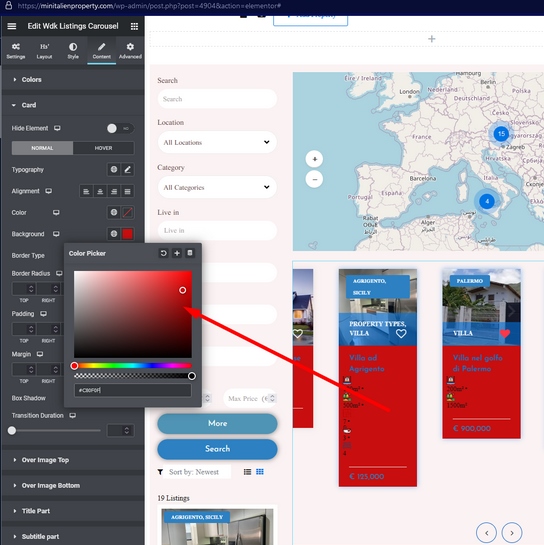Screen dimensions: 544x545
Task: Select the HOVER state tab
Action: point(104,148)
